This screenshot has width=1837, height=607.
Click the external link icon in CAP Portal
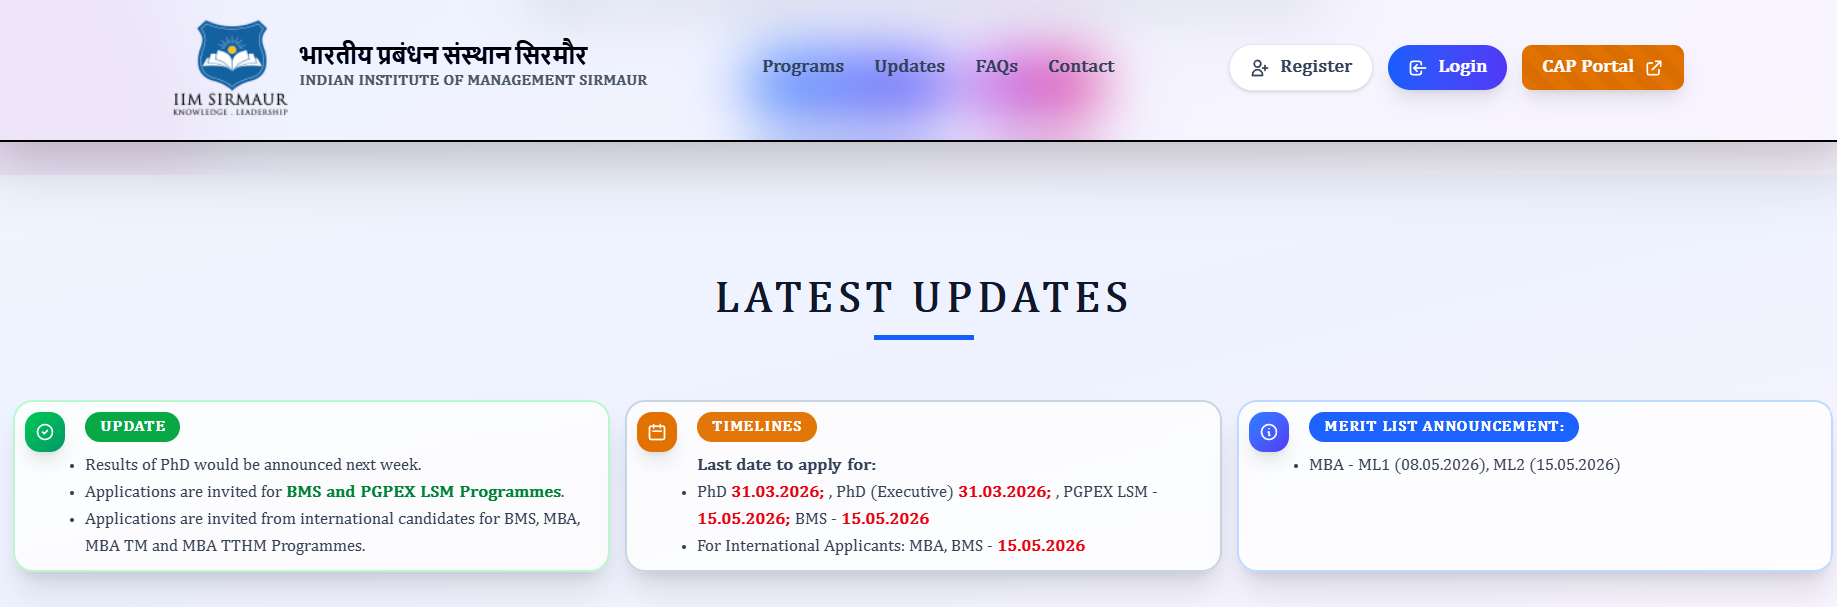(x=1654, y=68)
